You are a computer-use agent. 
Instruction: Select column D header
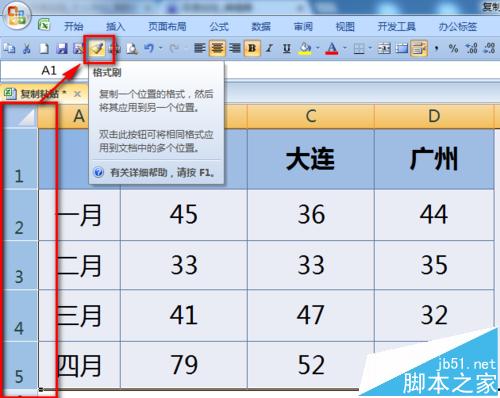(x=434, y=116)
